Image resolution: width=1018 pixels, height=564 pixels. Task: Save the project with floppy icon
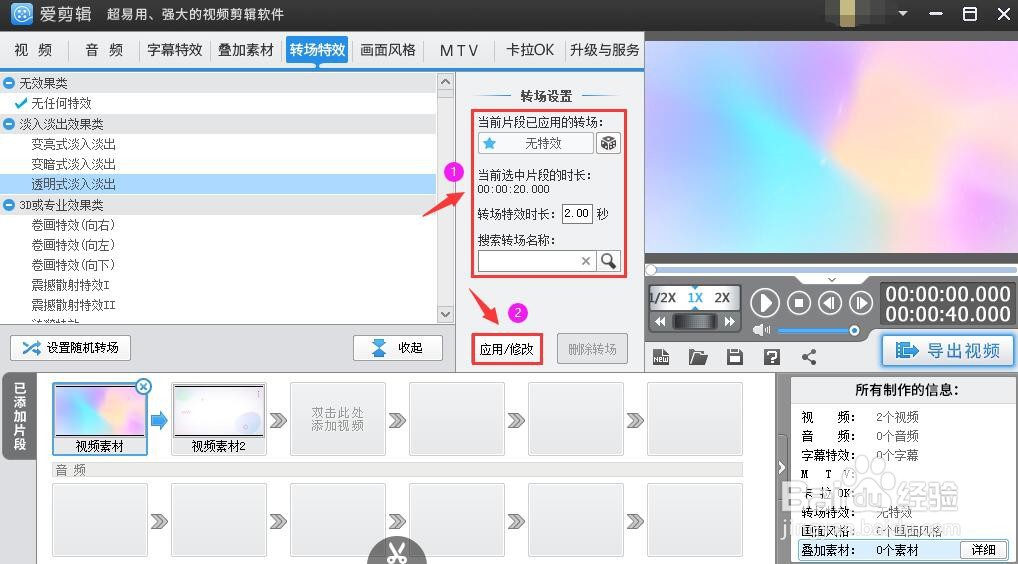[x=735, y=357]
